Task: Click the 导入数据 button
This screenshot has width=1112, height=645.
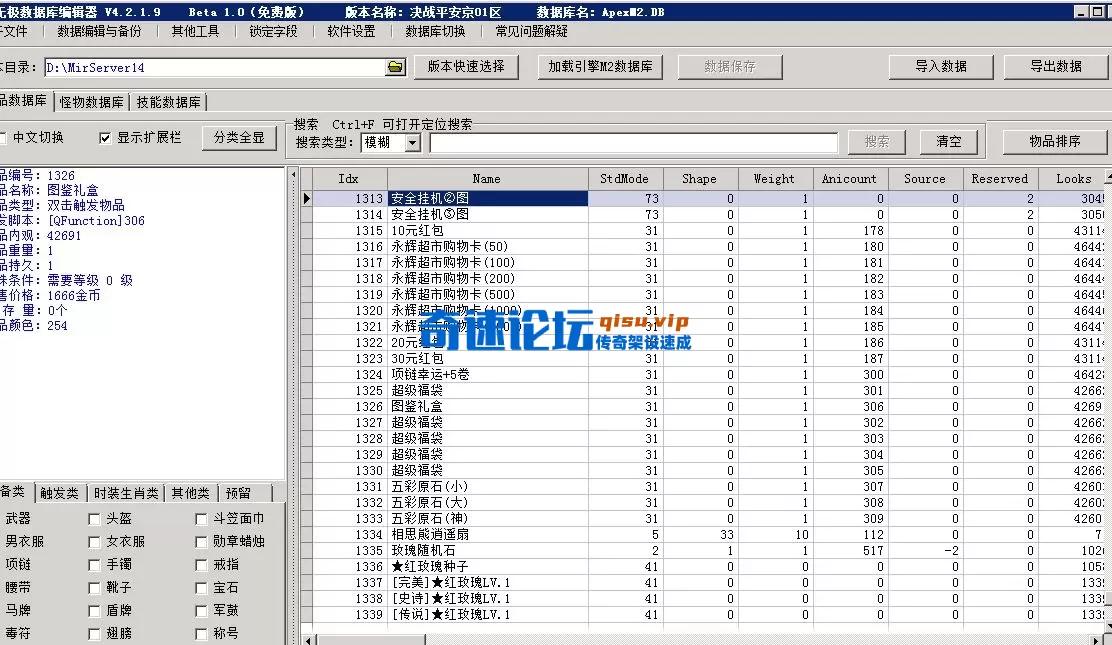Action: [940, 67]
